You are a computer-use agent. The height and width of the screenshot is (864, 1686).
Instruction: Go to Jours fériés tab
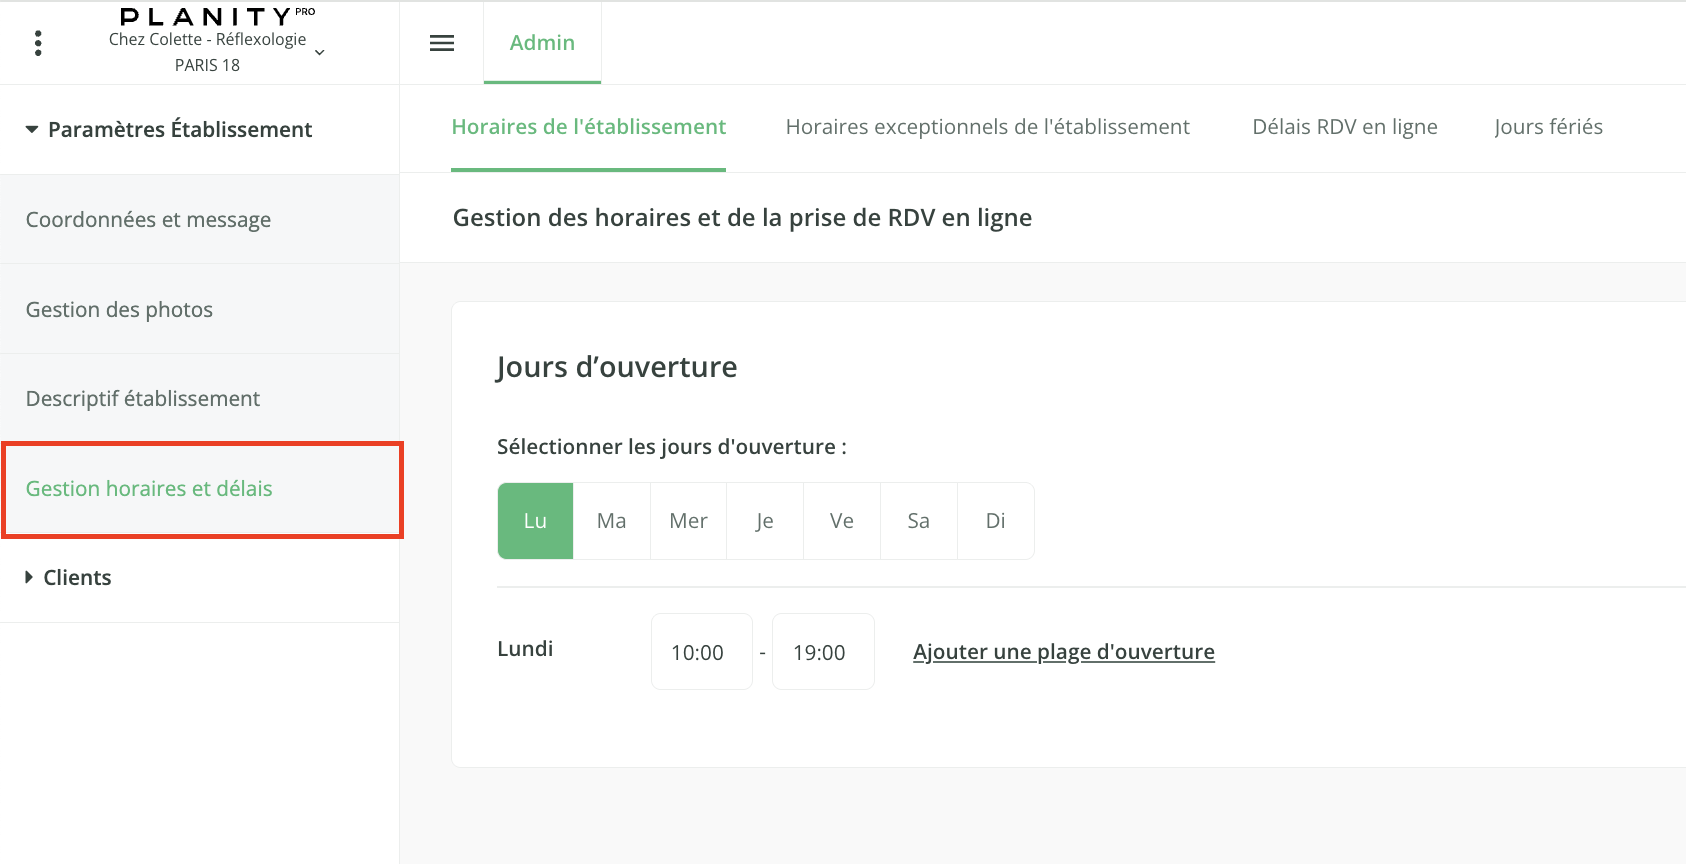1549,127
